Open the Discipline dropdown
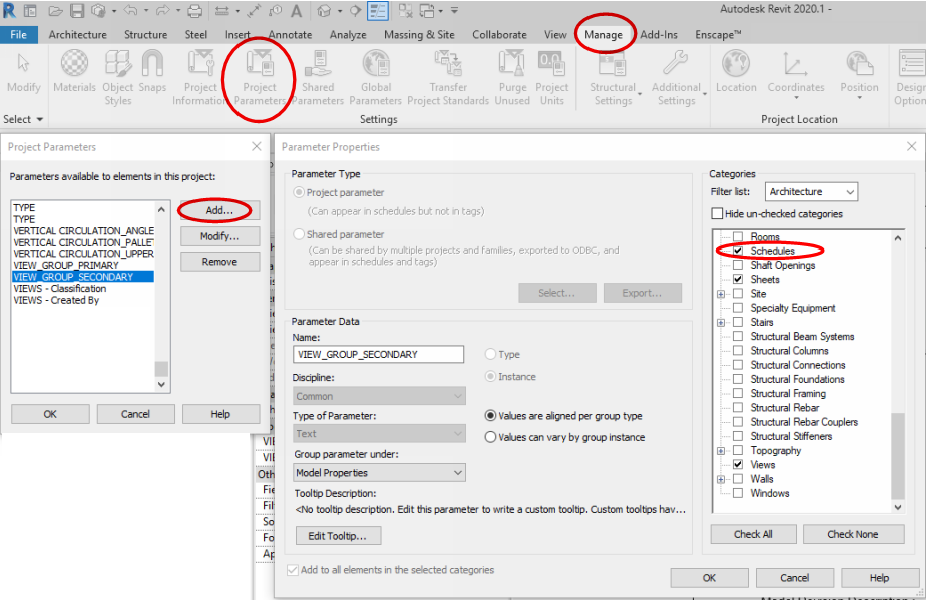 point(378,396)
